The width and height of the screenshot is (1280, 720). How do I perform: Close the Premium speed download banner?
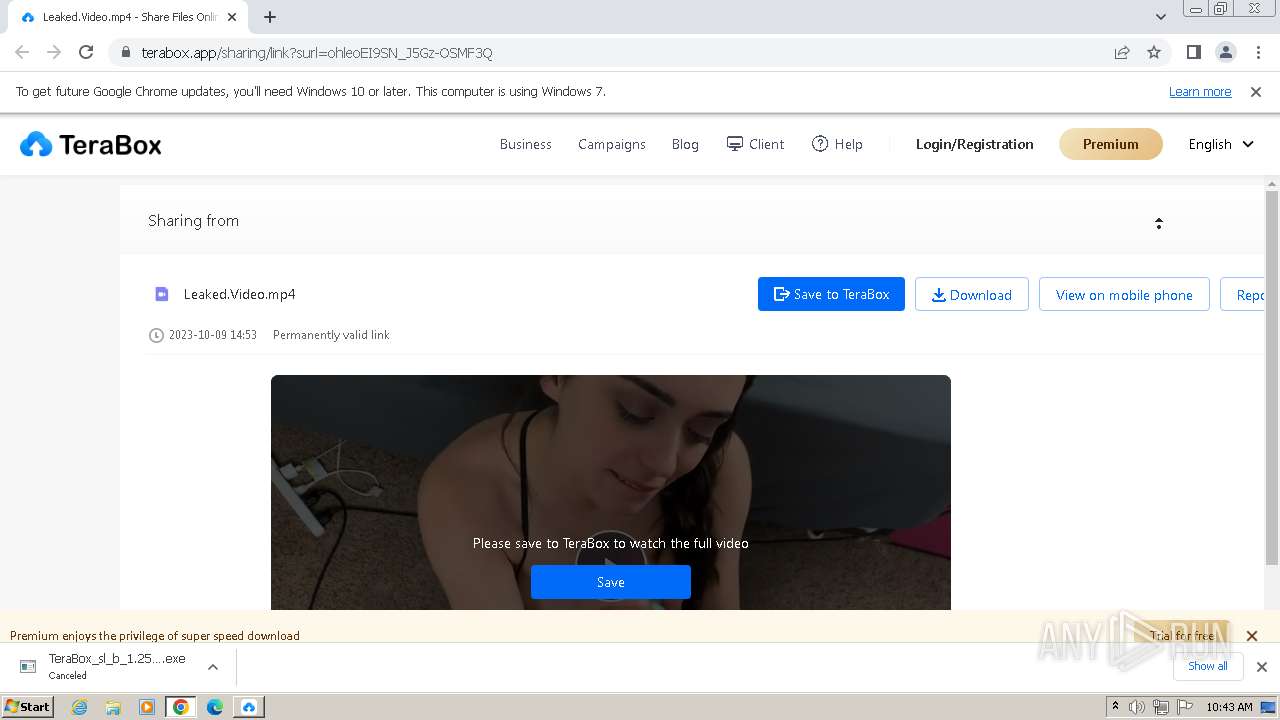1251,636
